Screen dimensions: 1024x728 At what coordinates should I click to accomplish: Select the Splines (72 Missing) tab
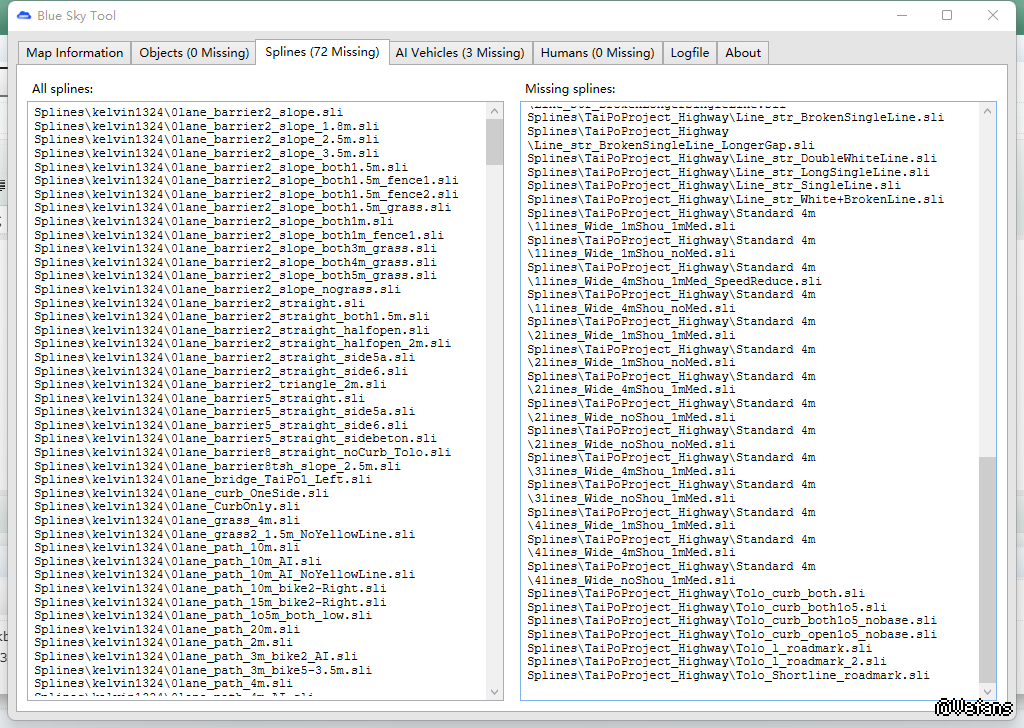point(322,52)
